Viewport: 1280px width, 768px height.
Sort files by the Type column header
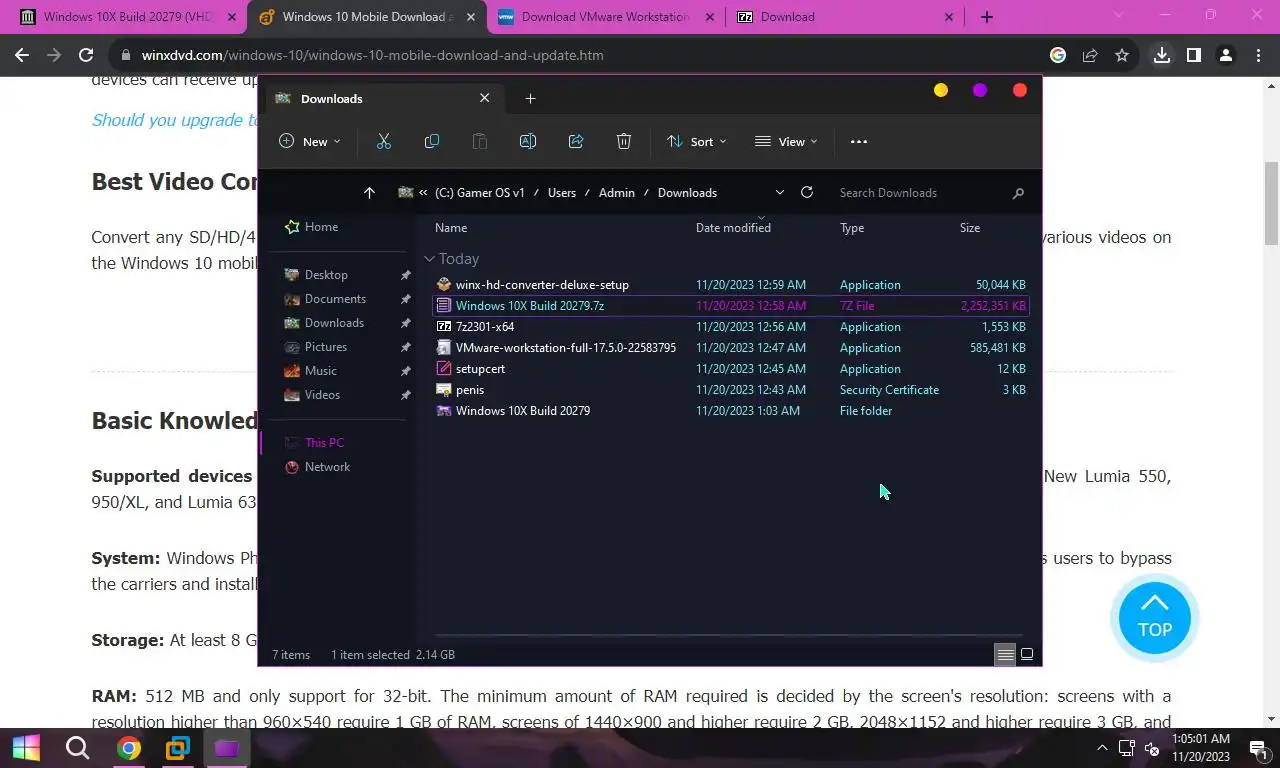852,228
